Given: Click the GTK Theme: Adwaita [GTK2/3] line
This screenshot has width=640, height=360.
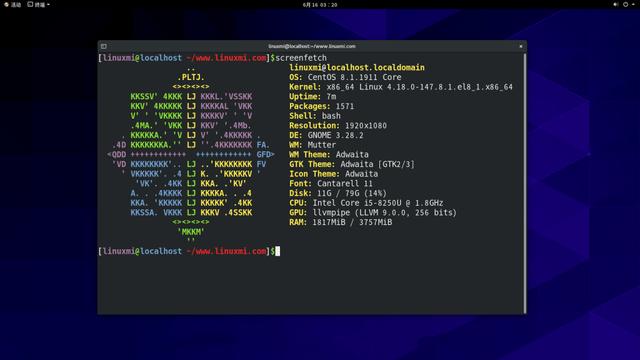Looking at the screenshot, I should tap(352, 164).
